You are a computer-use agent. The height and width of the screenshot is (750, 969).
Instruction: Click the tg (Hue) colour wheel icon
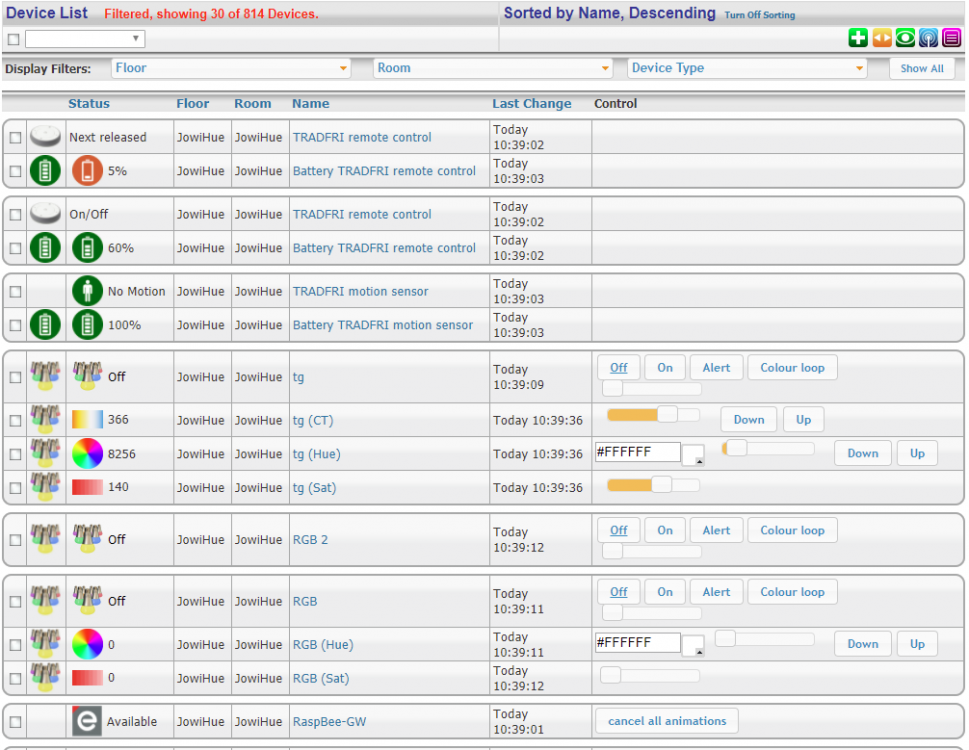88,454
